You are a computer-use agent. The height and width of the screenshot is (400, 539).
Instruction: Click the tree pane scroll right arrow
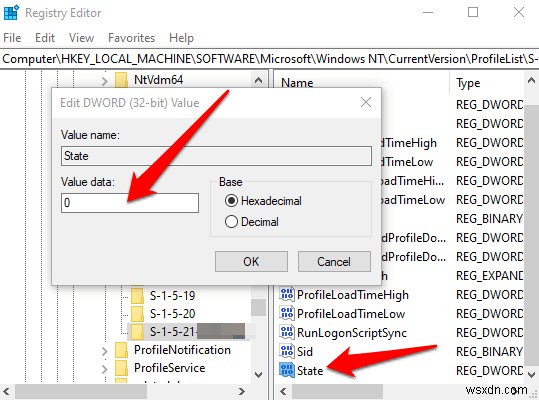click(x=242, y=391)
